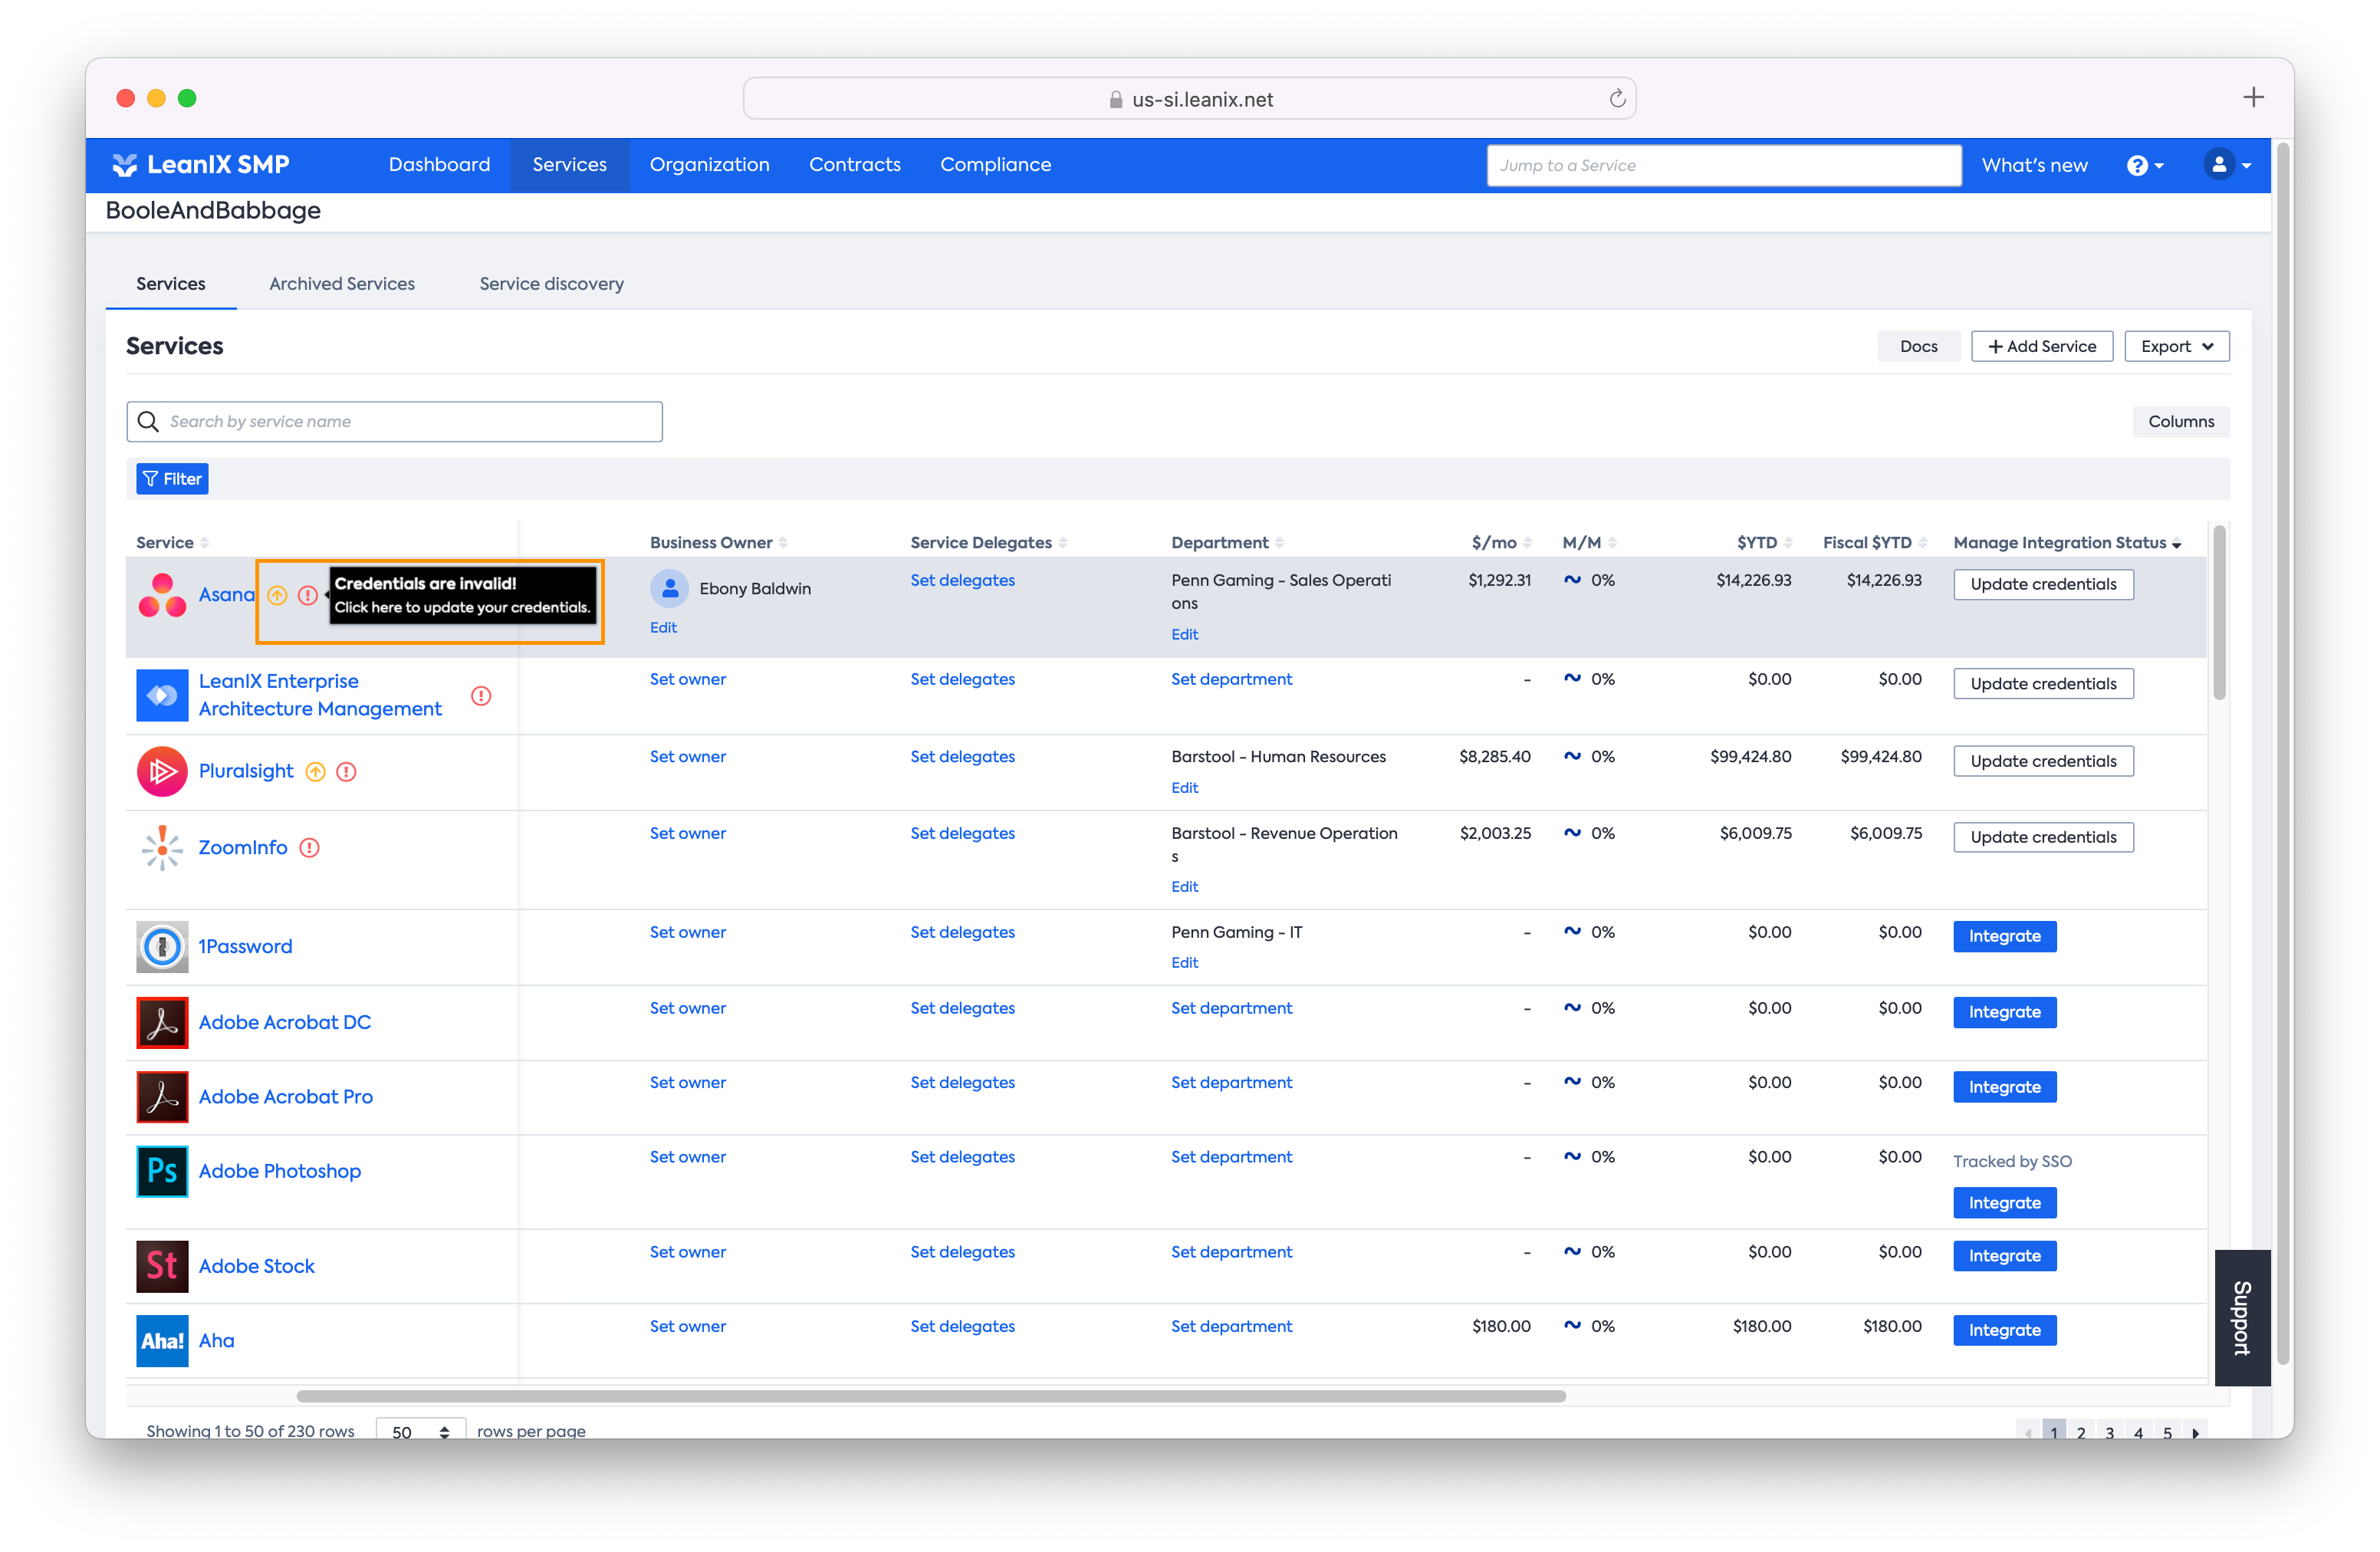The image size is (2380, 1552).
Task: Click Integrate button for 1Password
Action: tap(2004, 936)
